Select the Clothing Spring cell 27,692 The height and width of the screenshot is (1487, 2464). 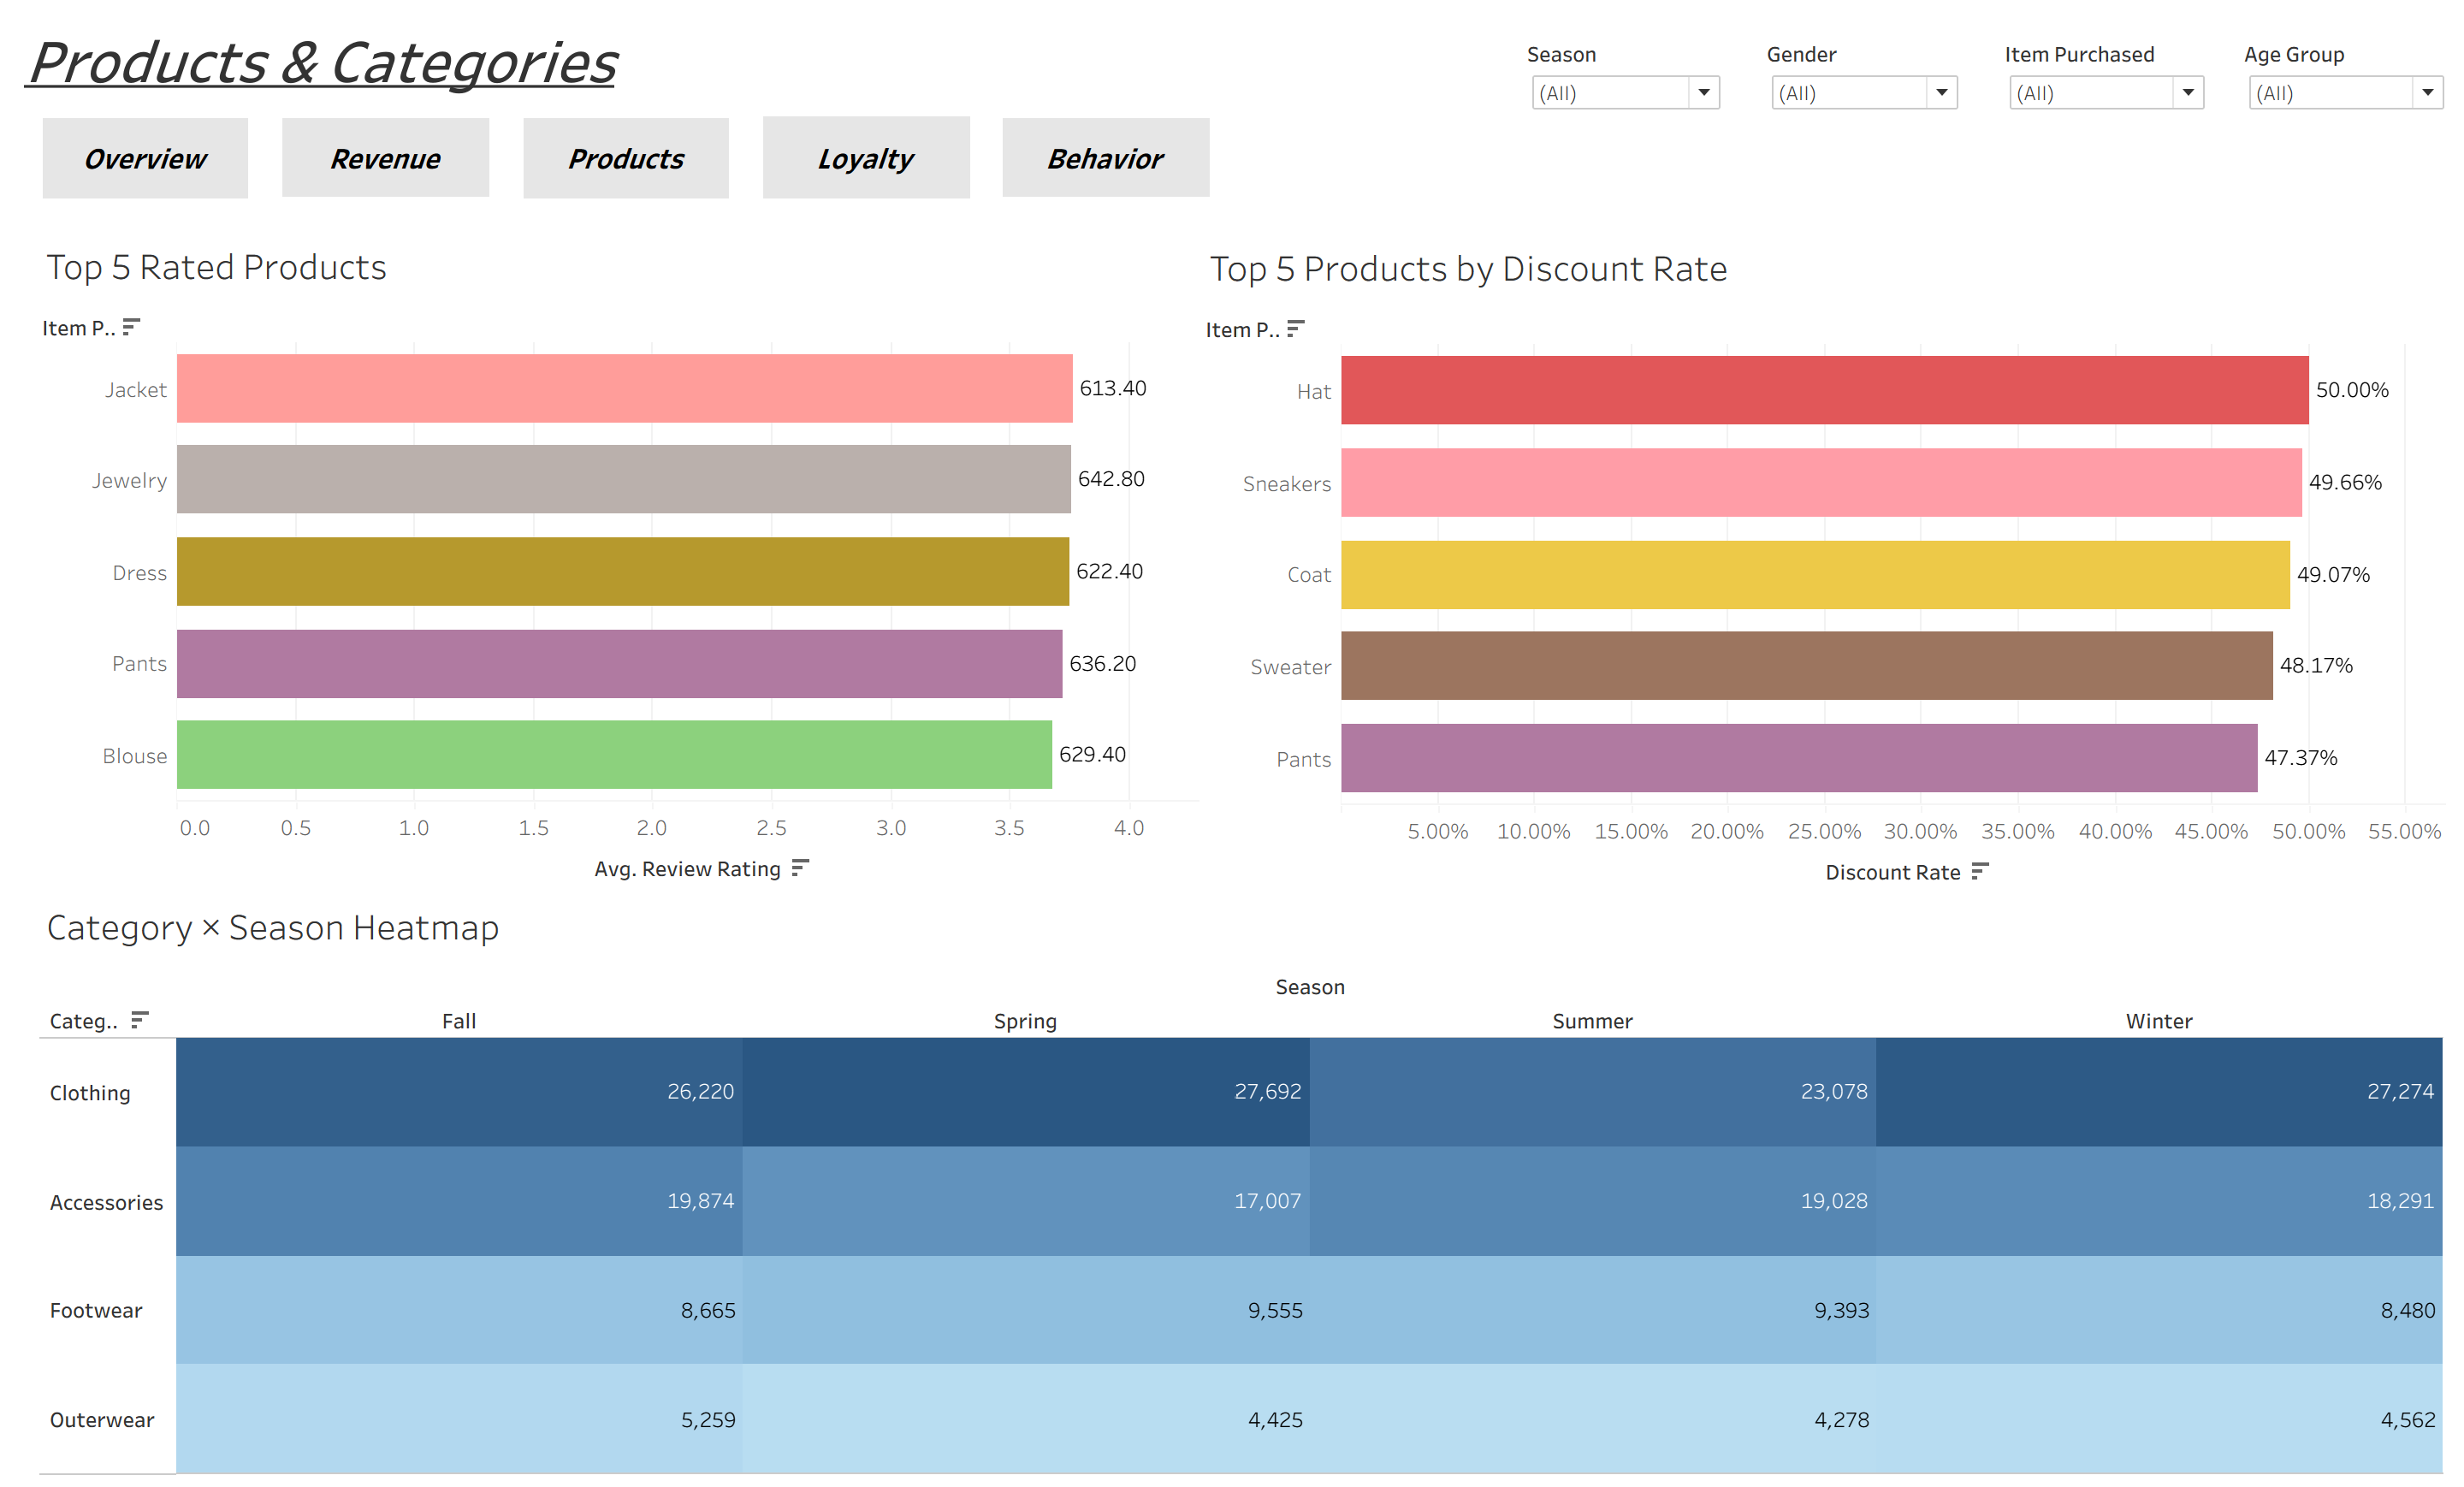point(1026,1091)
